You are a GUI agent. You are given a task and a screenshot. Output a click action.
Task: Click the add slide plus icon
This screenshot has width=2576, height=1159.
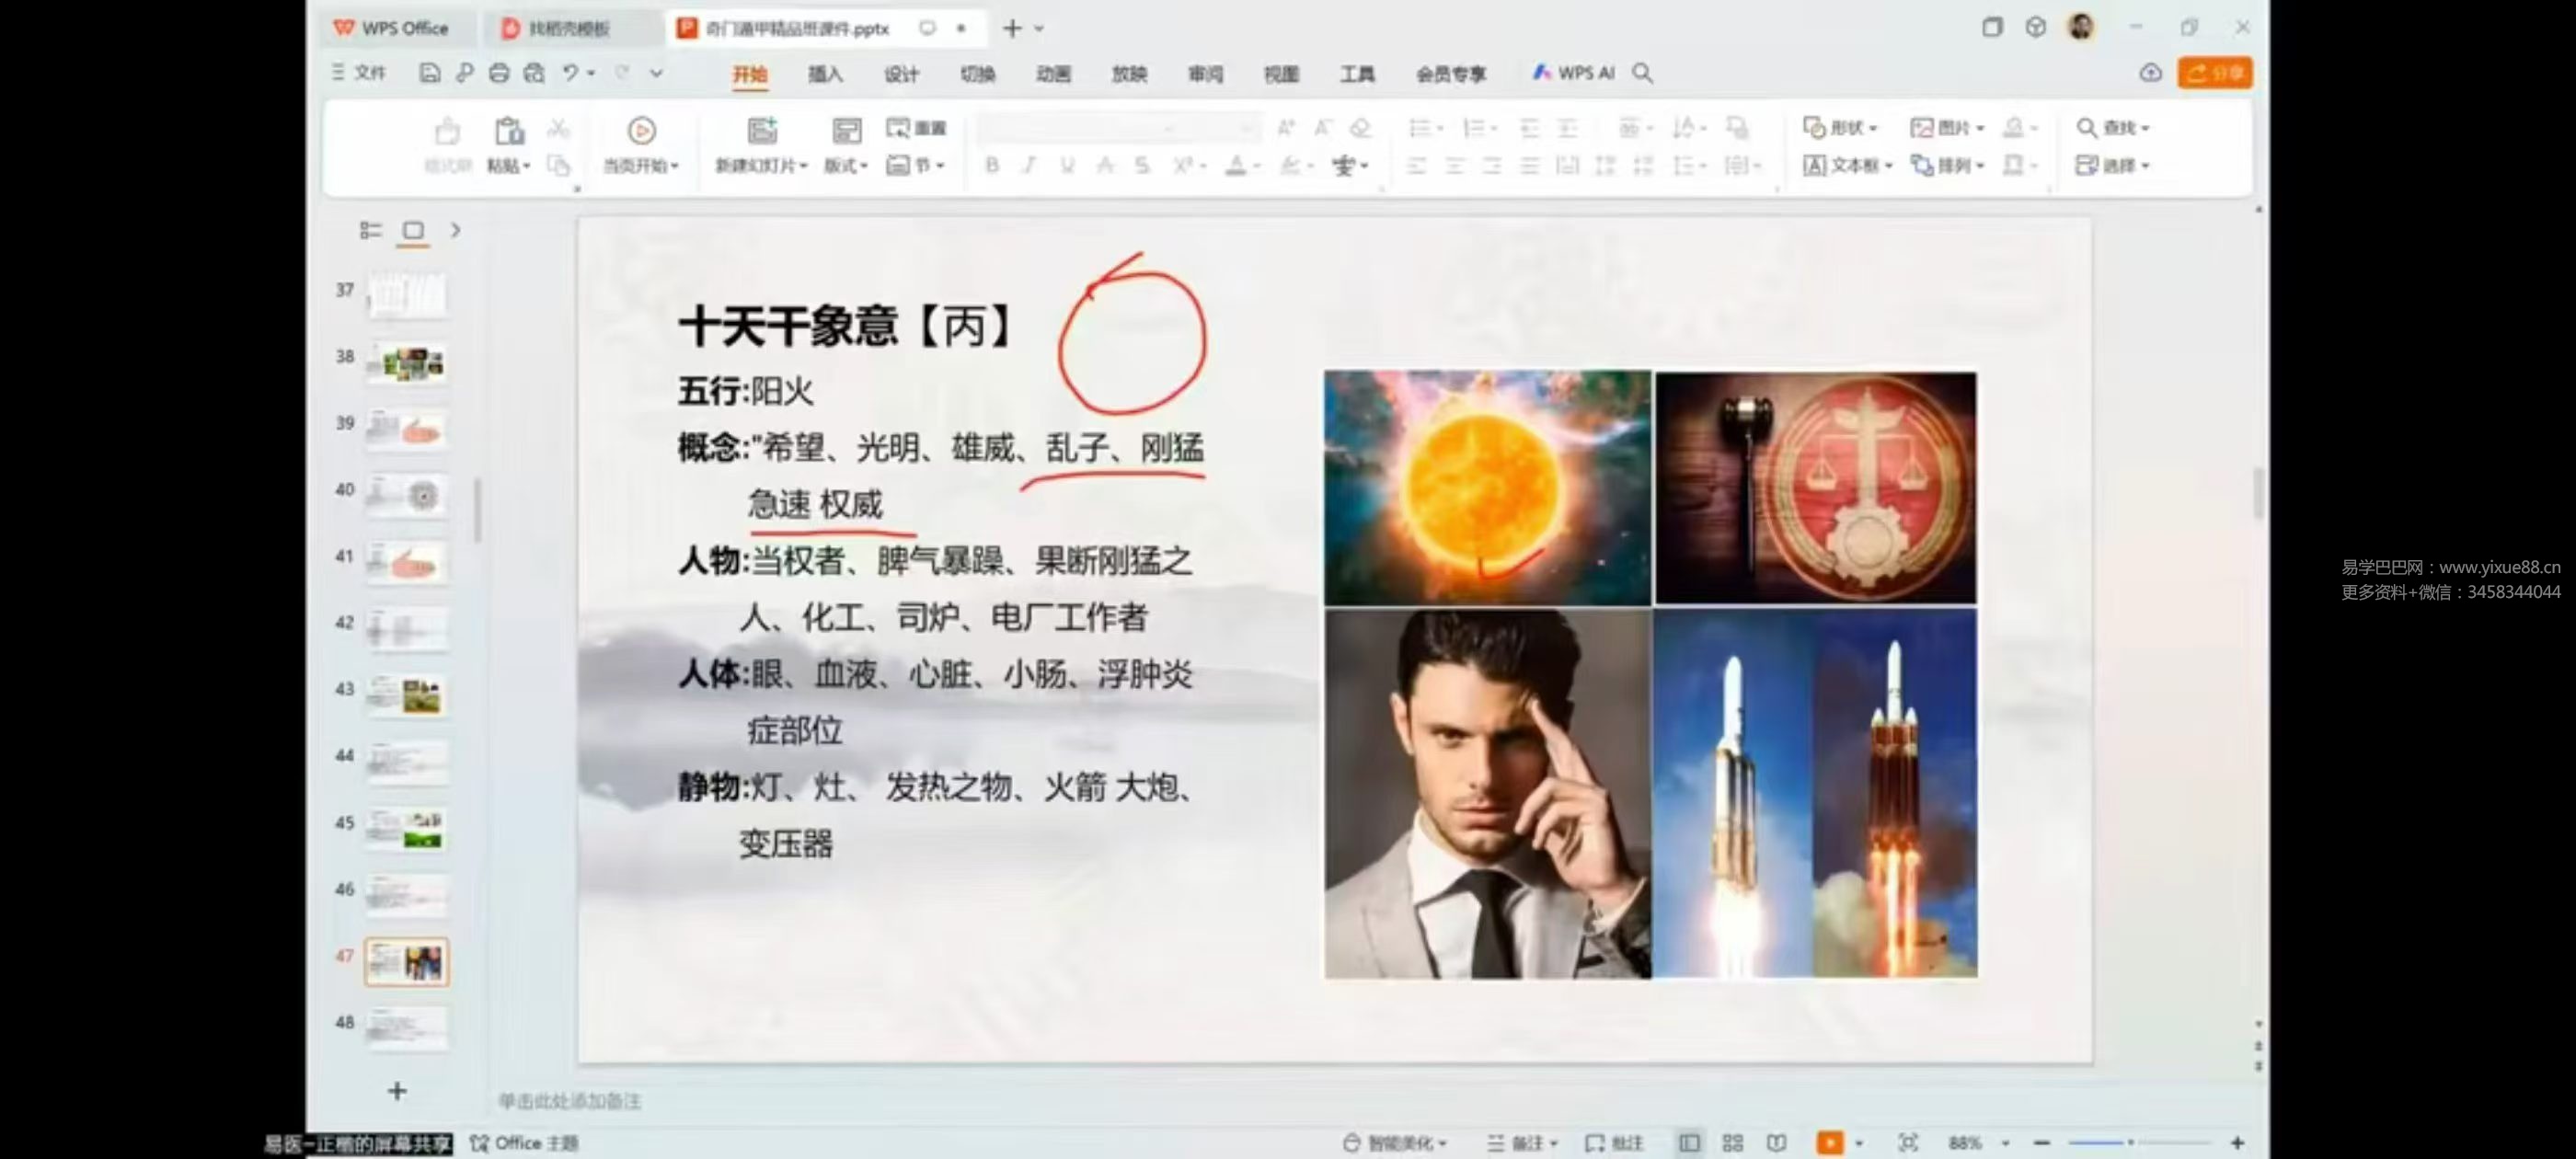tap(397, 1091)
